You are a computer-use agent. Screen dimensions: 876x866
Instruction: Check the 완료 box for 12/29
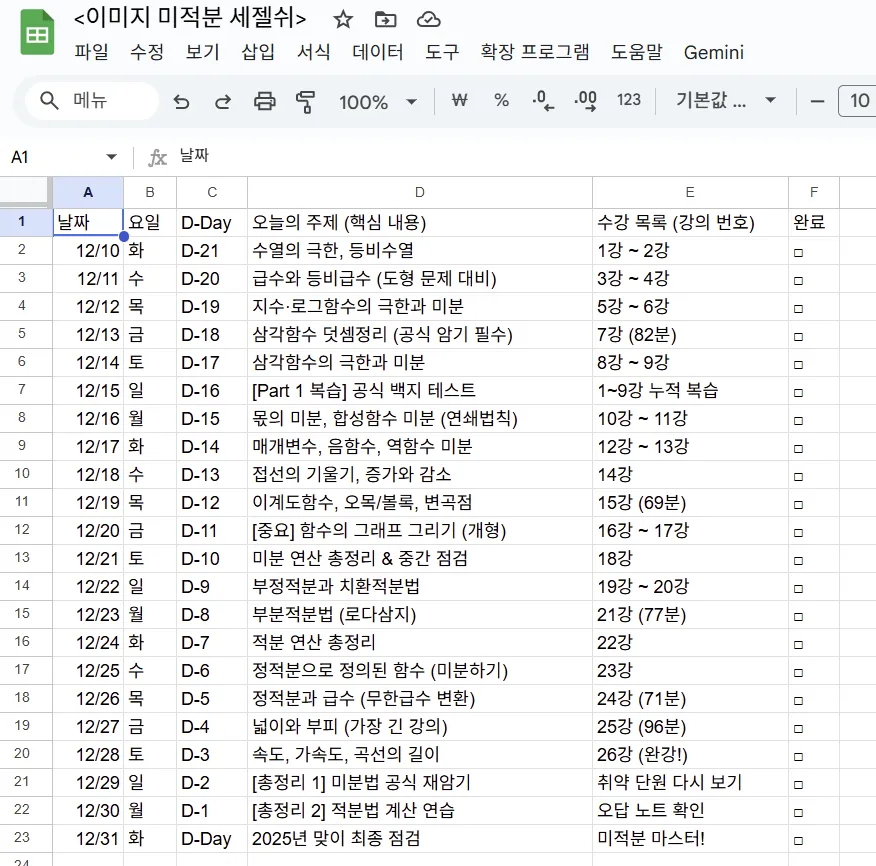(x=798, y=784)
